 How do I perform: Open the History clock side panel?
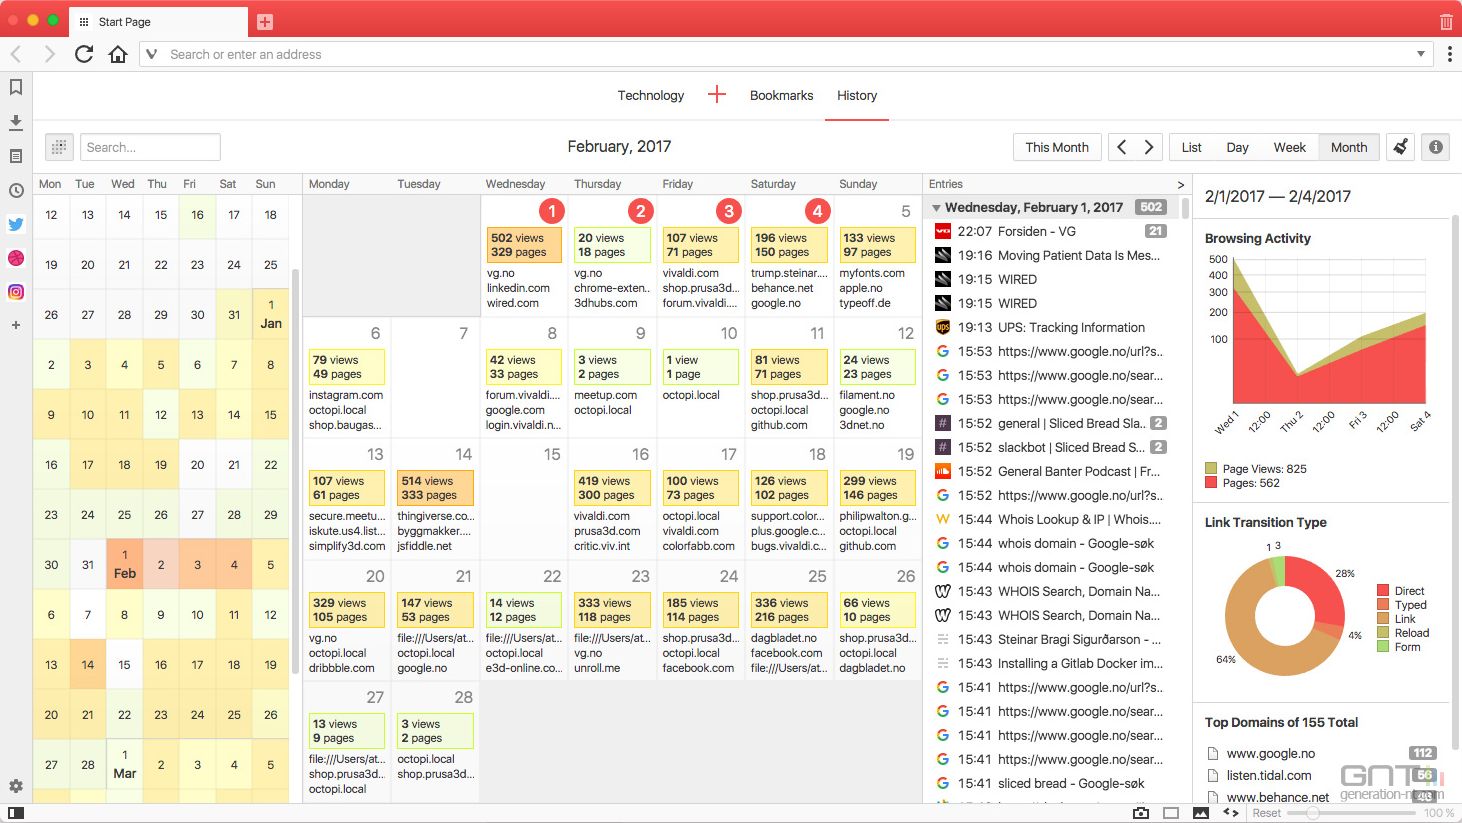click(x=16, y=190)
